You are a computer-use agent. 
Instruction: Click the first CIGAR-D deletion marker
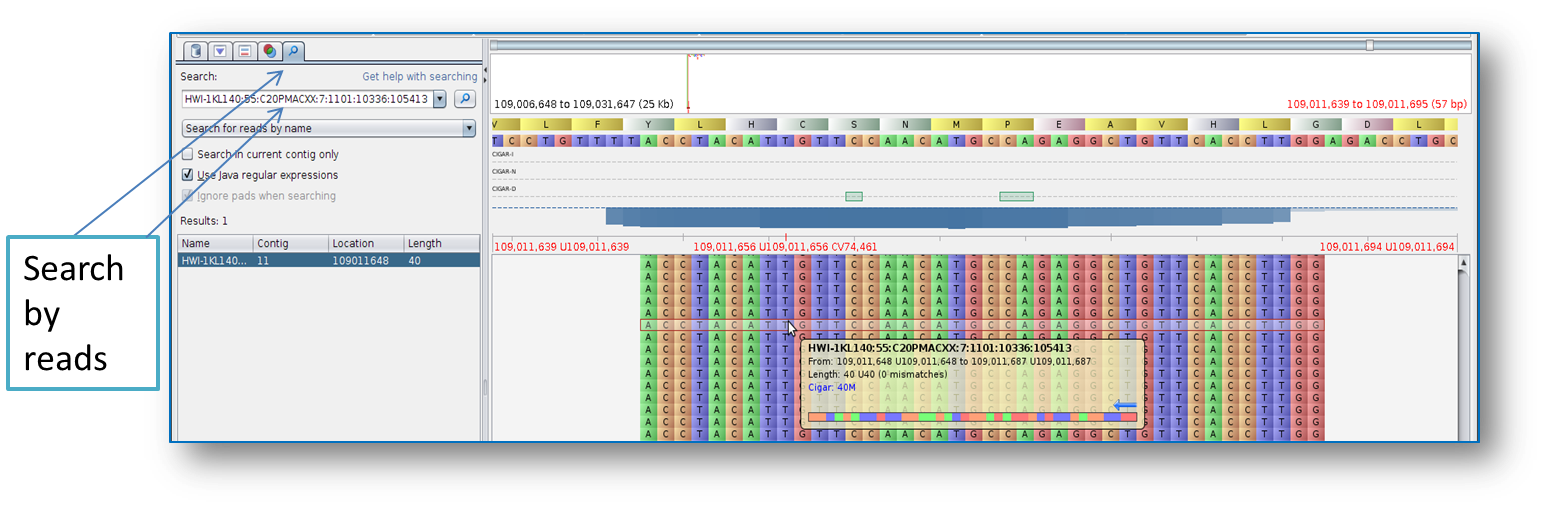pos(853,196)
